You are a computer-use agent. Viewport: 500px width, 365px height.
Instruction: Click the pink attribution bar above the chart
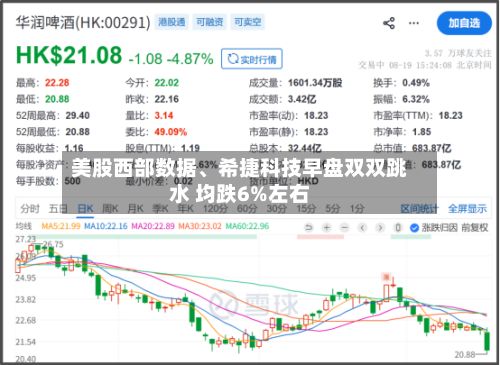coord(320,237)
